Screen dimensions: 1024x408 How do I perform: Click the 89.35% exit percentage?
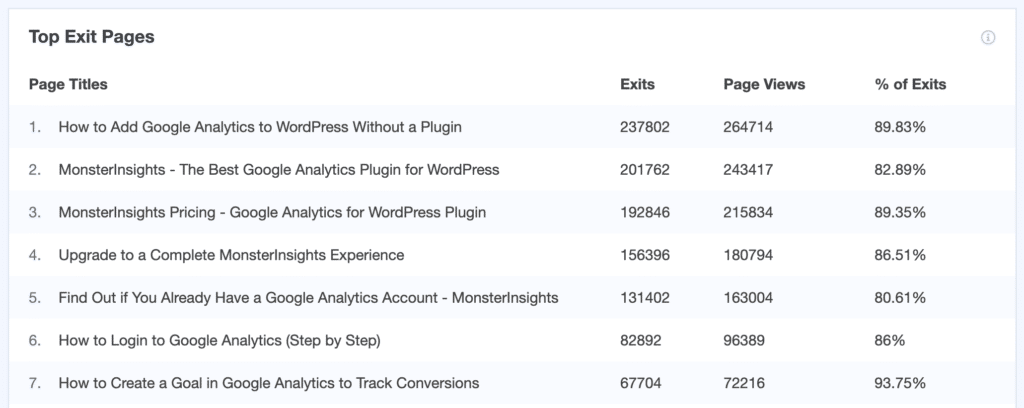click(x=900, y=212)
